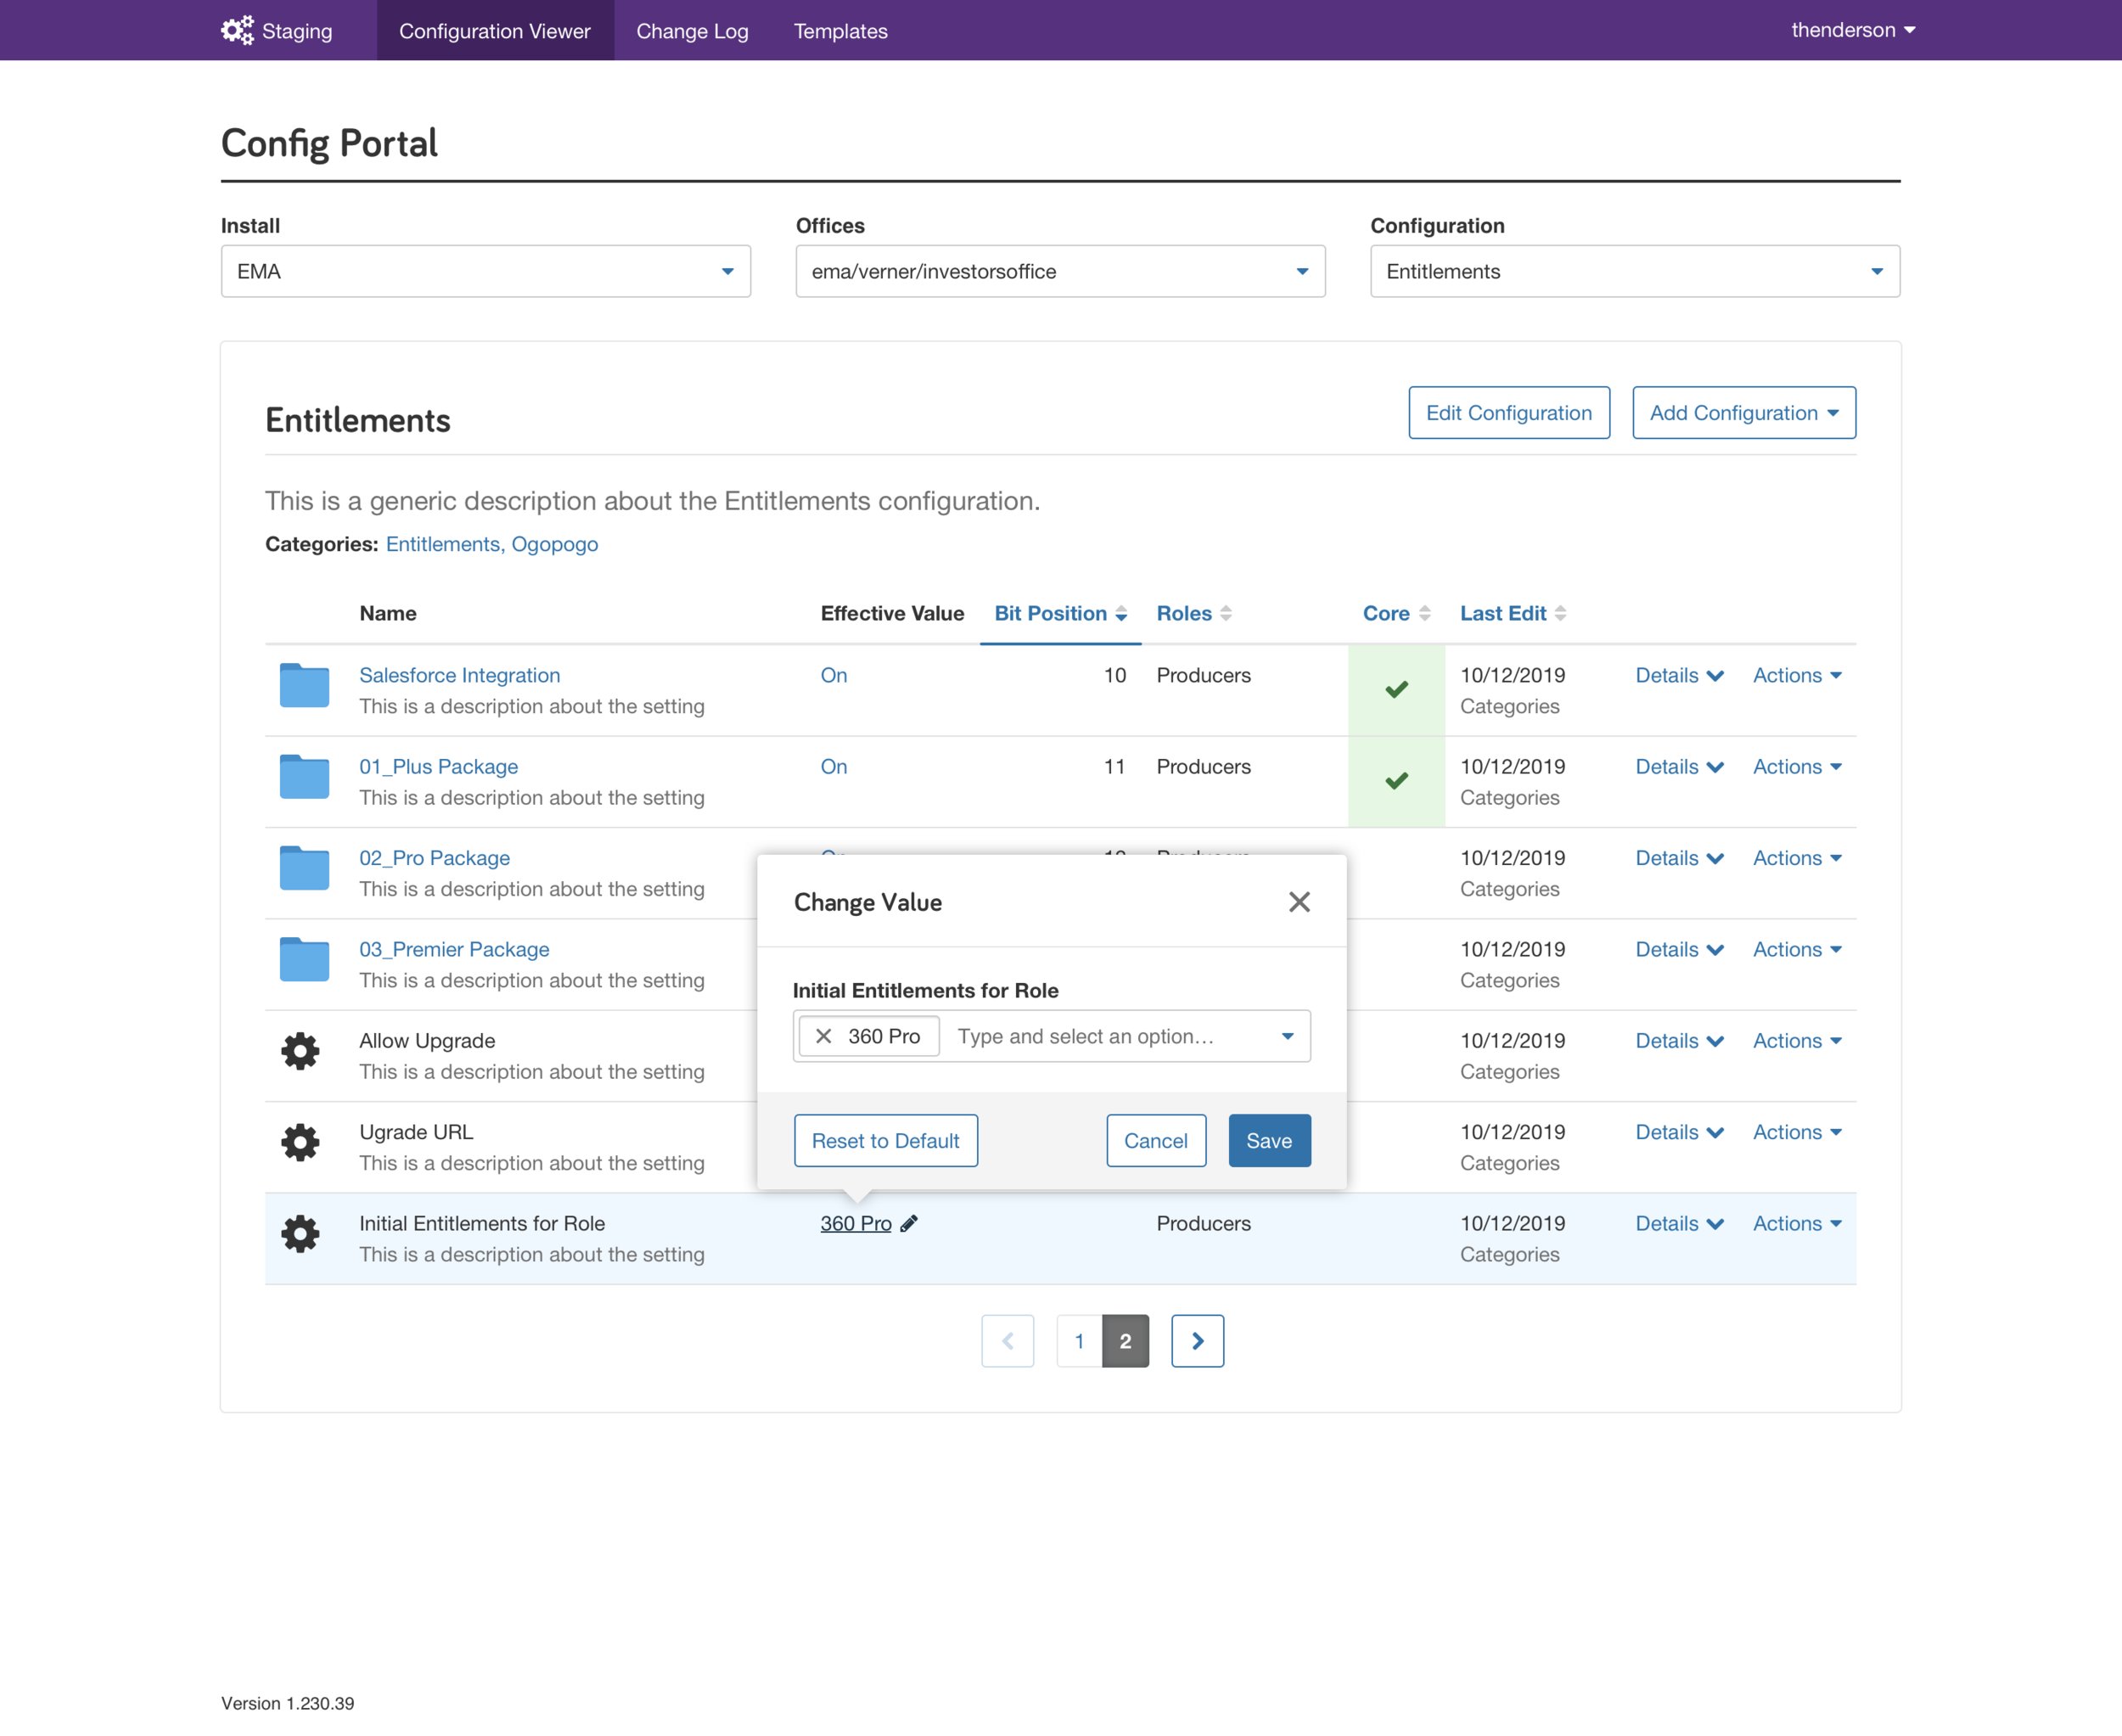Viewport: 2122px width, 1736px height.
Task: Sort by Bit Position column
Action: click(1060, 613)
